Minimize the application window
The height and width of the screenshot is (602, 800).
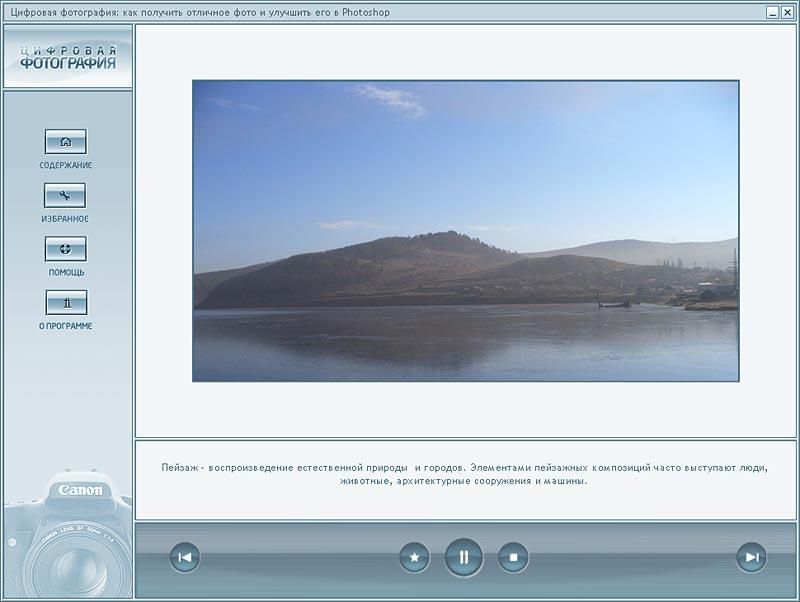pos(773,12)
